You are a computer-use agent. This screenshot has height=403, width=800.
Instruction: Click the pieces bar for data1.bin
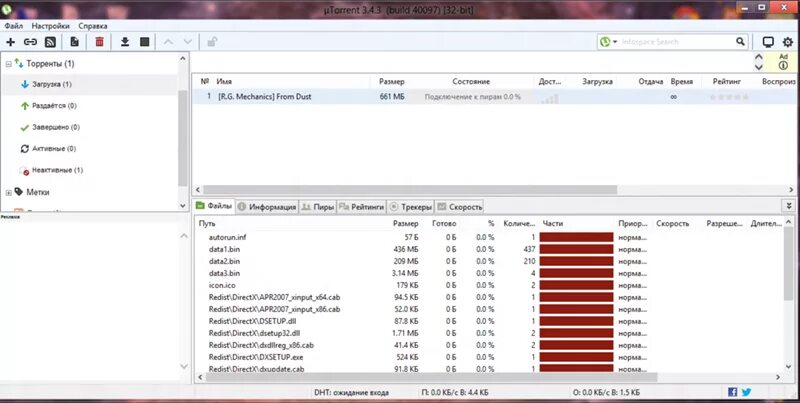[x=577, y=249]
